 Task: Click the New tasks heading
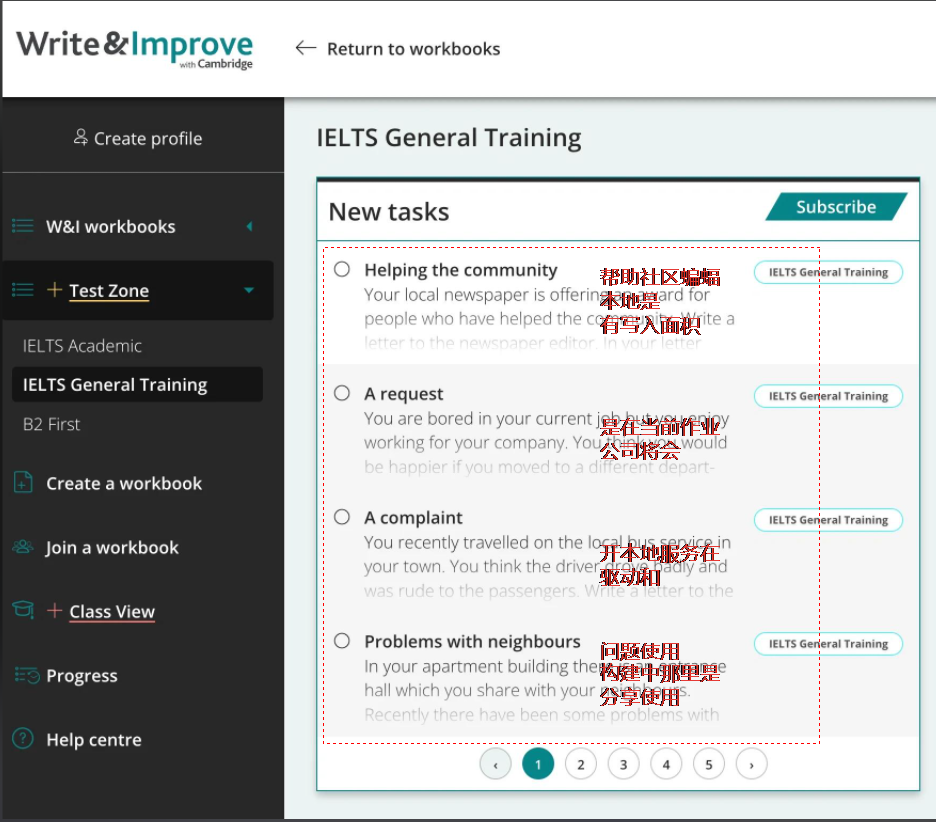coord(389,212)
